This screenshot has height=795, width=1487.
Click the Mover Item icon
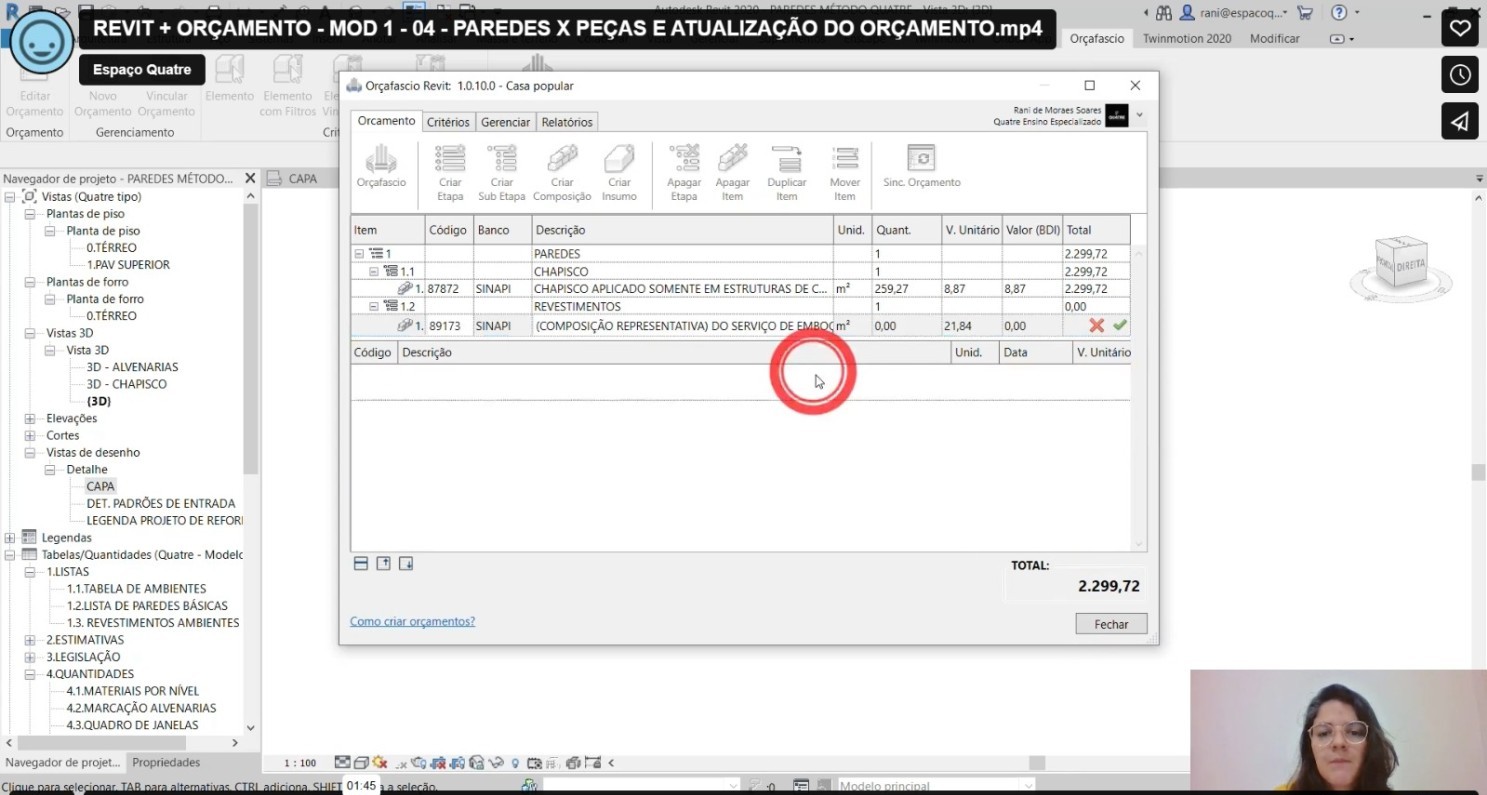coord(845,161)
